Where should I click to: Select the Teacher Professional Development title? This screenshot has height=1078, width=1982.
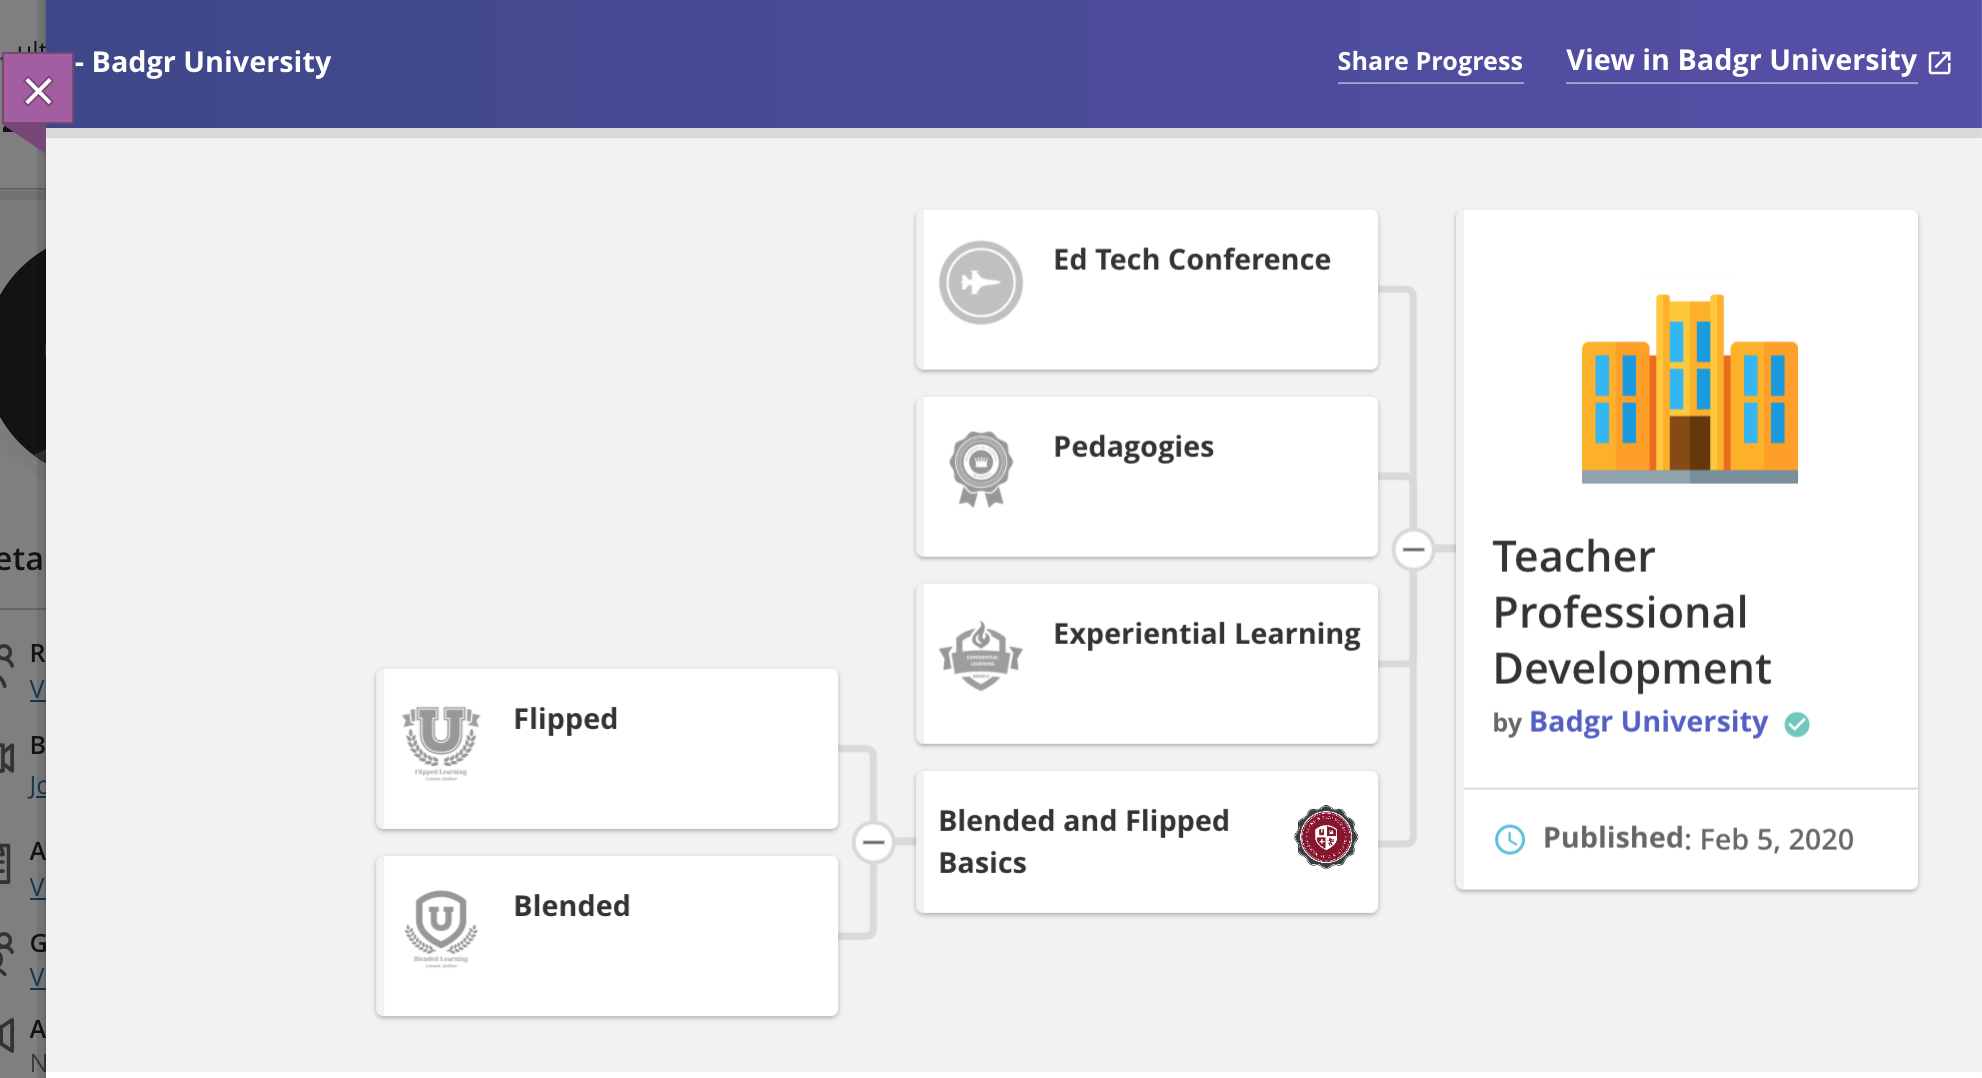point(1631,612)
